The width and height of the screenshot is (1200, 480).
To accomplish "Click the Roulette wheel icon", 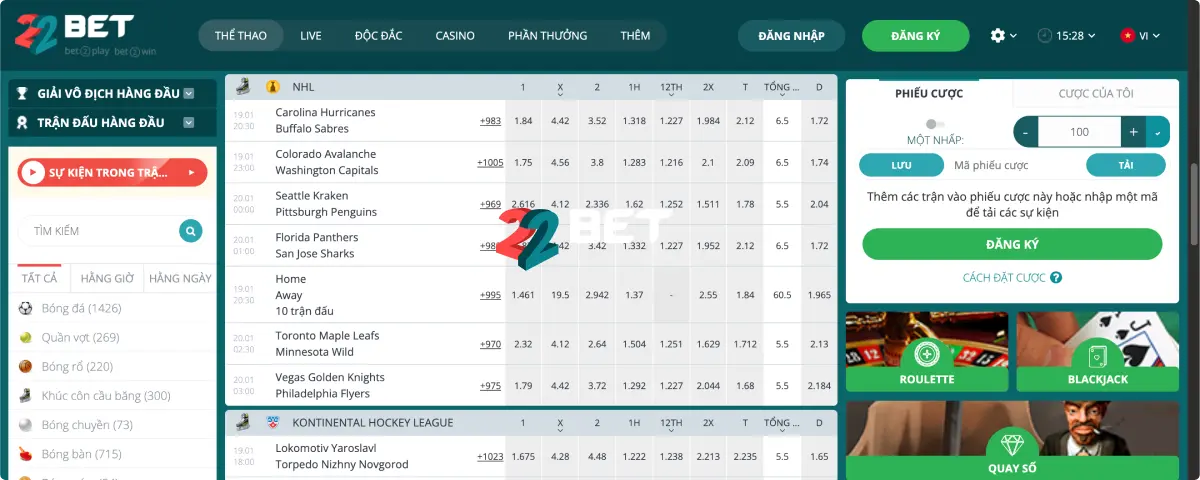I will tap(927, 356).
